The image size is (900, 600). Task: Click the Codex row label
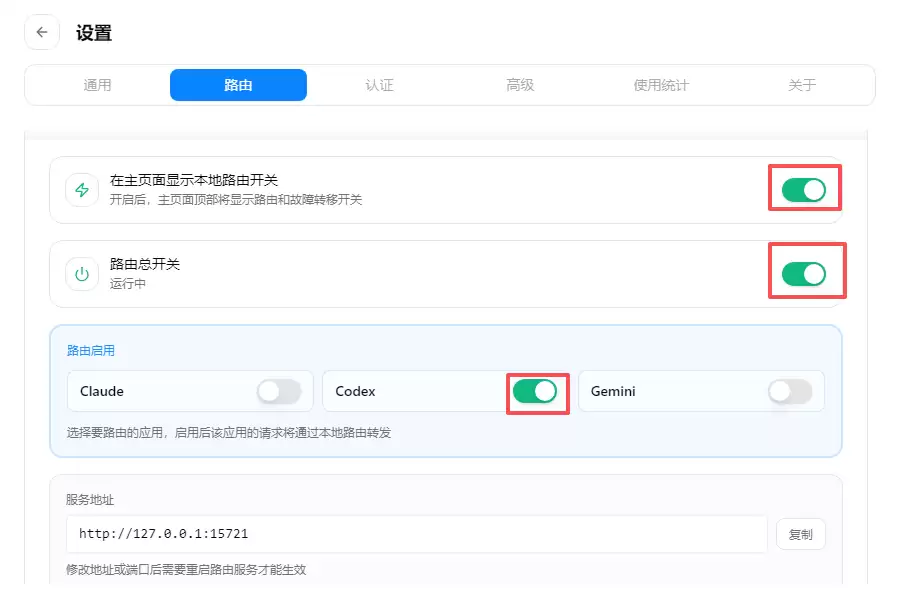coord(355,392)
